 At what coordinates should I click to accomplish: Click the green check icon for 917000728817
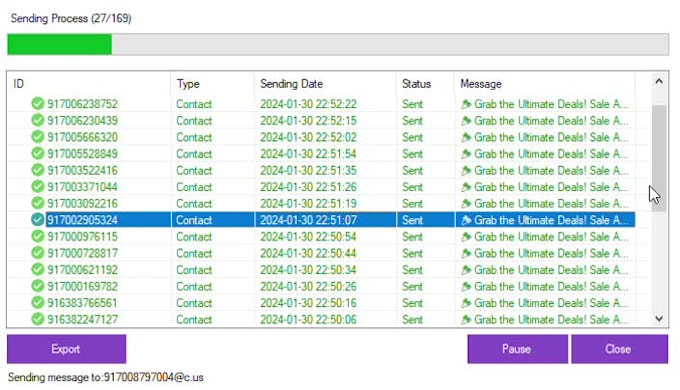tap(38, 252)
